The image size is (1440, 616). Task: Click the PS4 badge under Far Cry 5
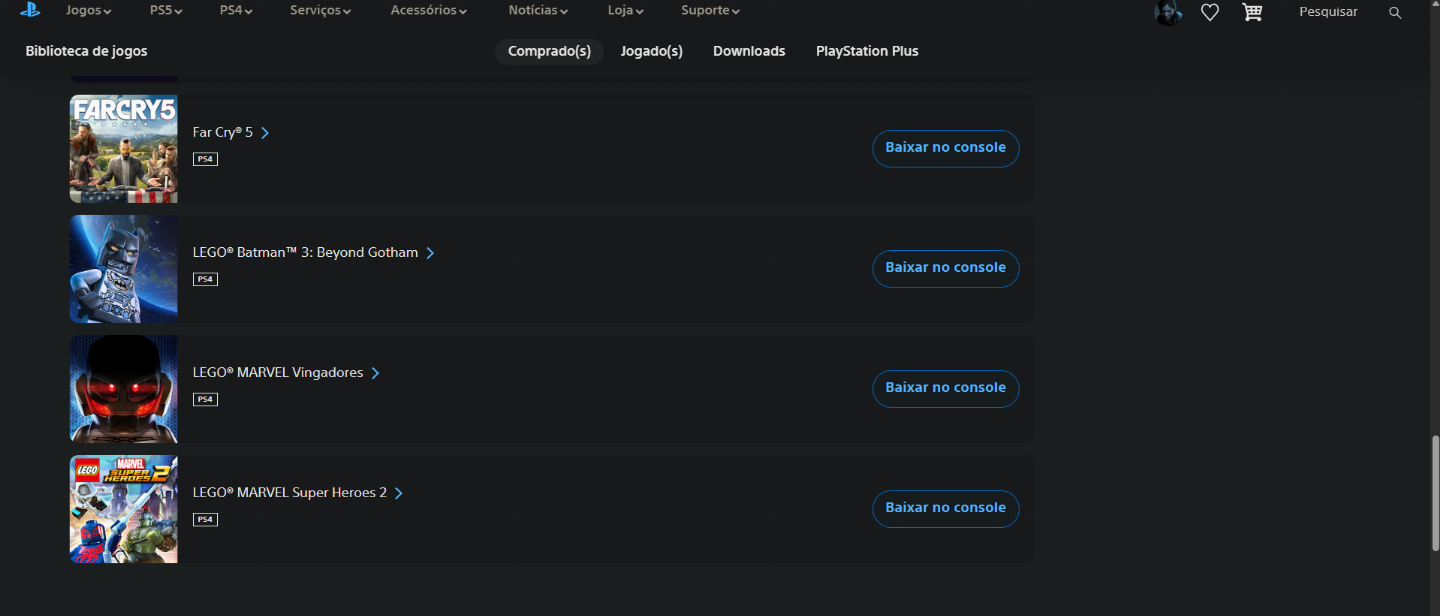(205, 159)
